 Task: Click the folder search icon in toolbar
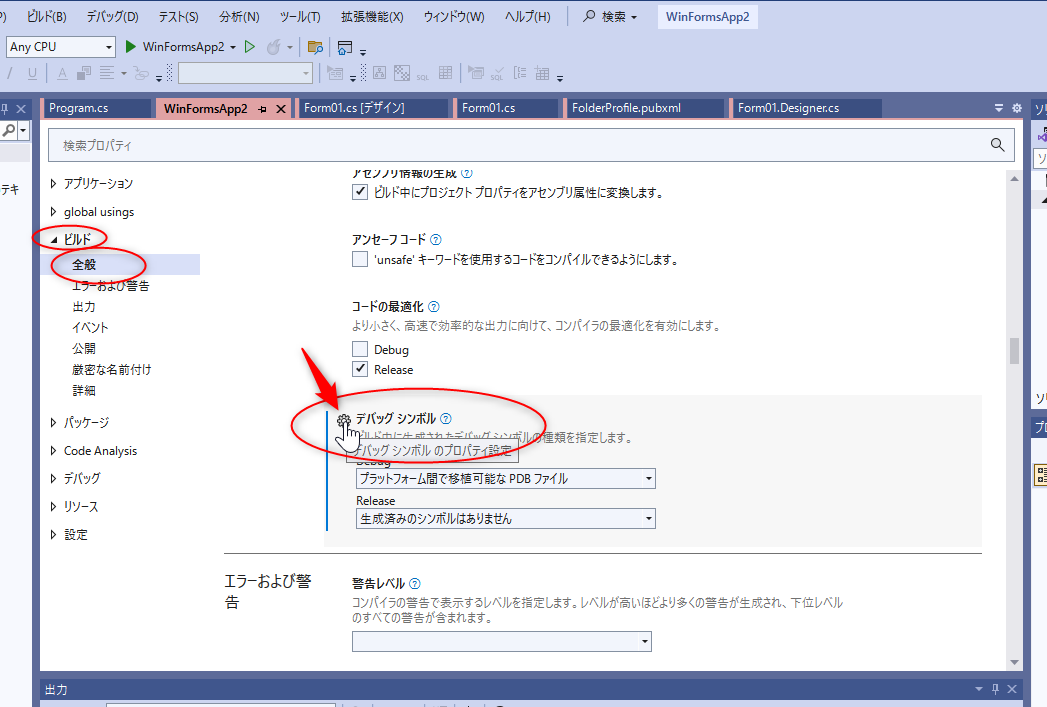click(315, 47)
